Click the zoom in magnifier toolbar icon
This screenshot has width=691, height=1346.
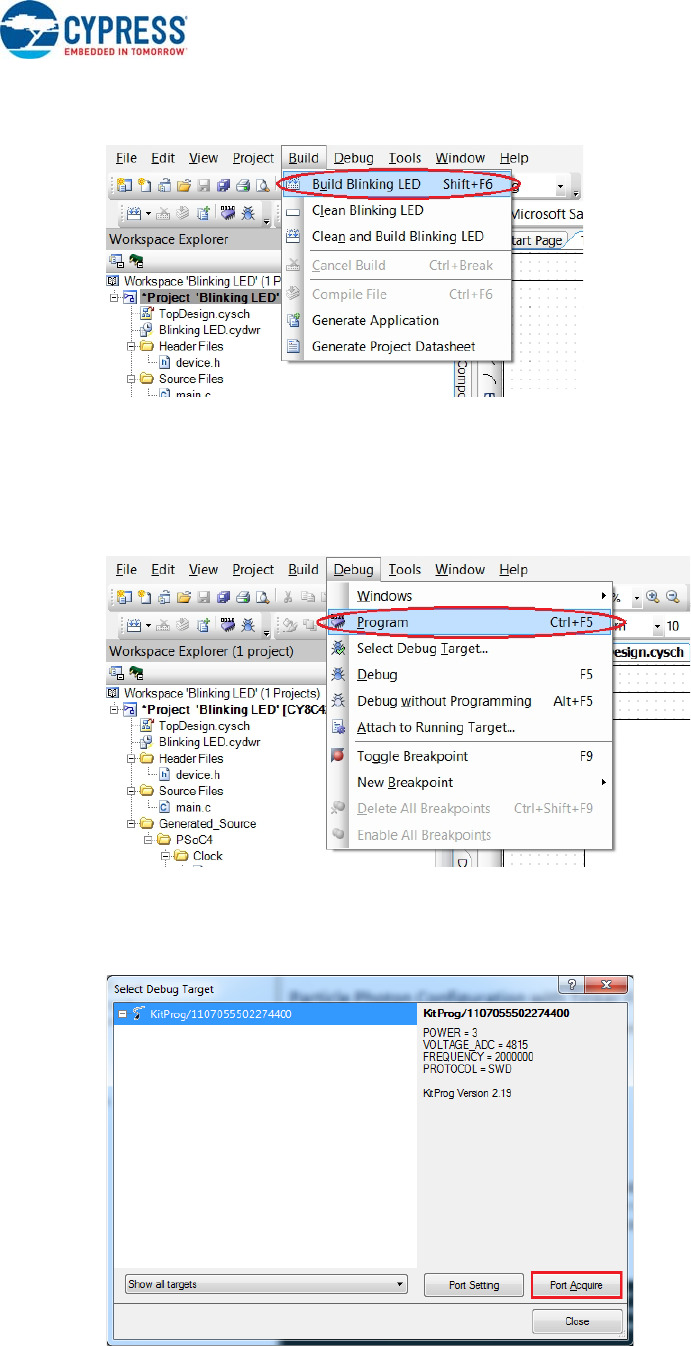tap(653, 596)
